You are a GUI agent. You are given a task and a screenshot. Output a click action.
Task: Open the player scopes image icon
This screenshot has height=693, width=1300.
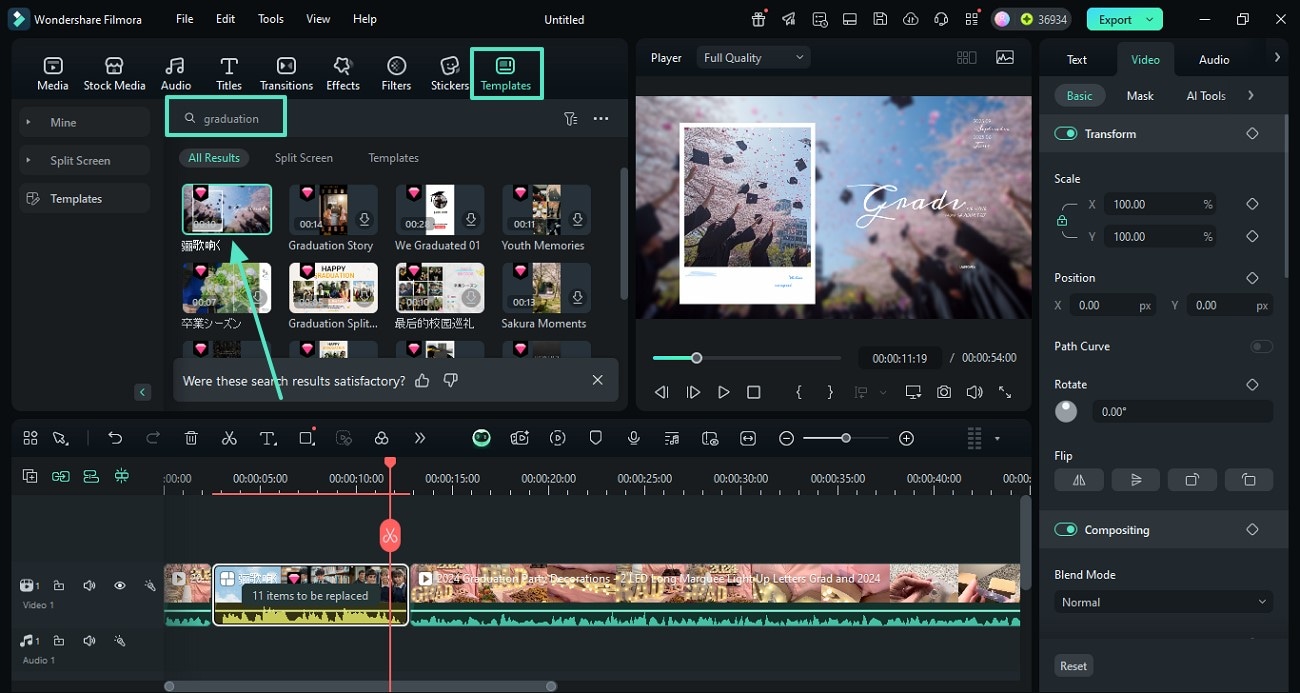[1004, 58]
